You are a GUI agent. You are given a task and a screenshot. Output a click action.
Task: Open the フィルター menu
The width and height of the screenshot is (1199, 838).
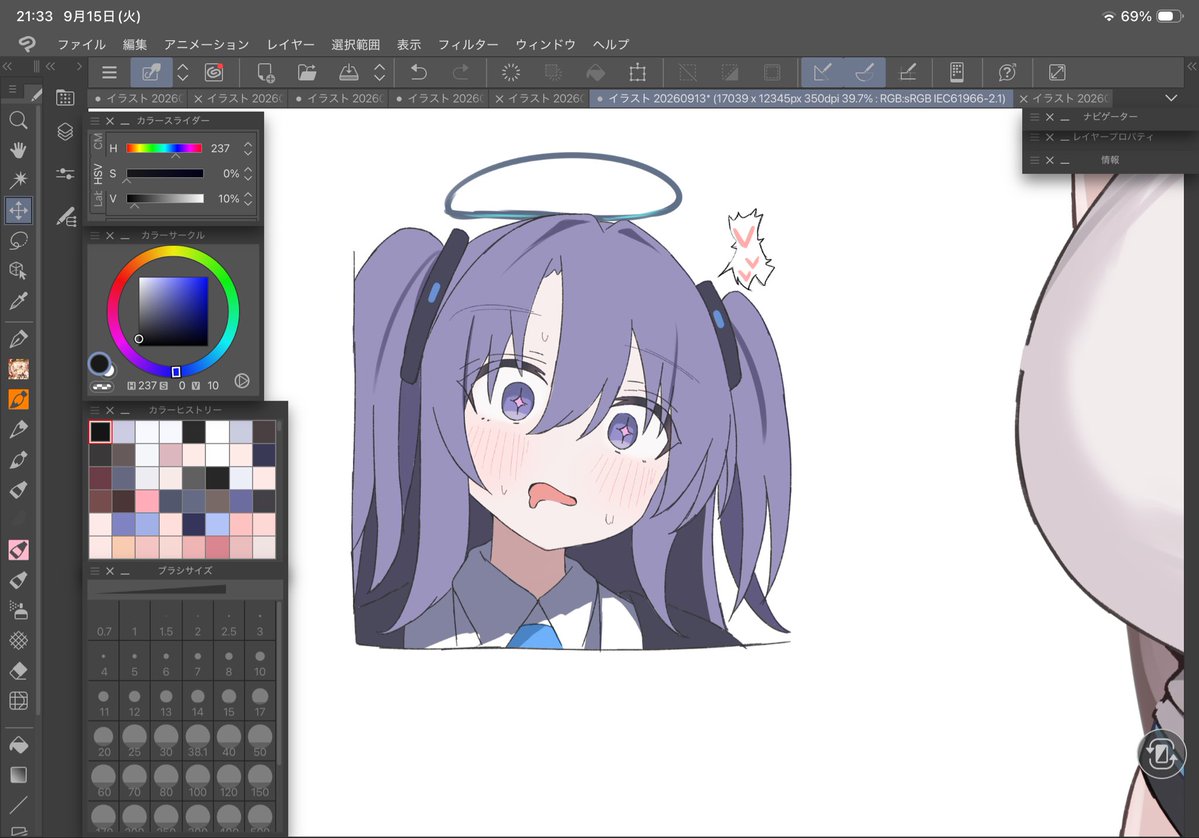468,44
